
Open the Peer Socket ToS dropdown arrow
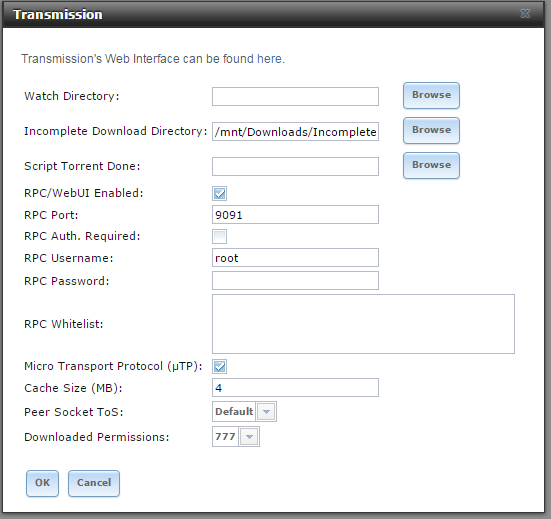click(x=266, y=411)
